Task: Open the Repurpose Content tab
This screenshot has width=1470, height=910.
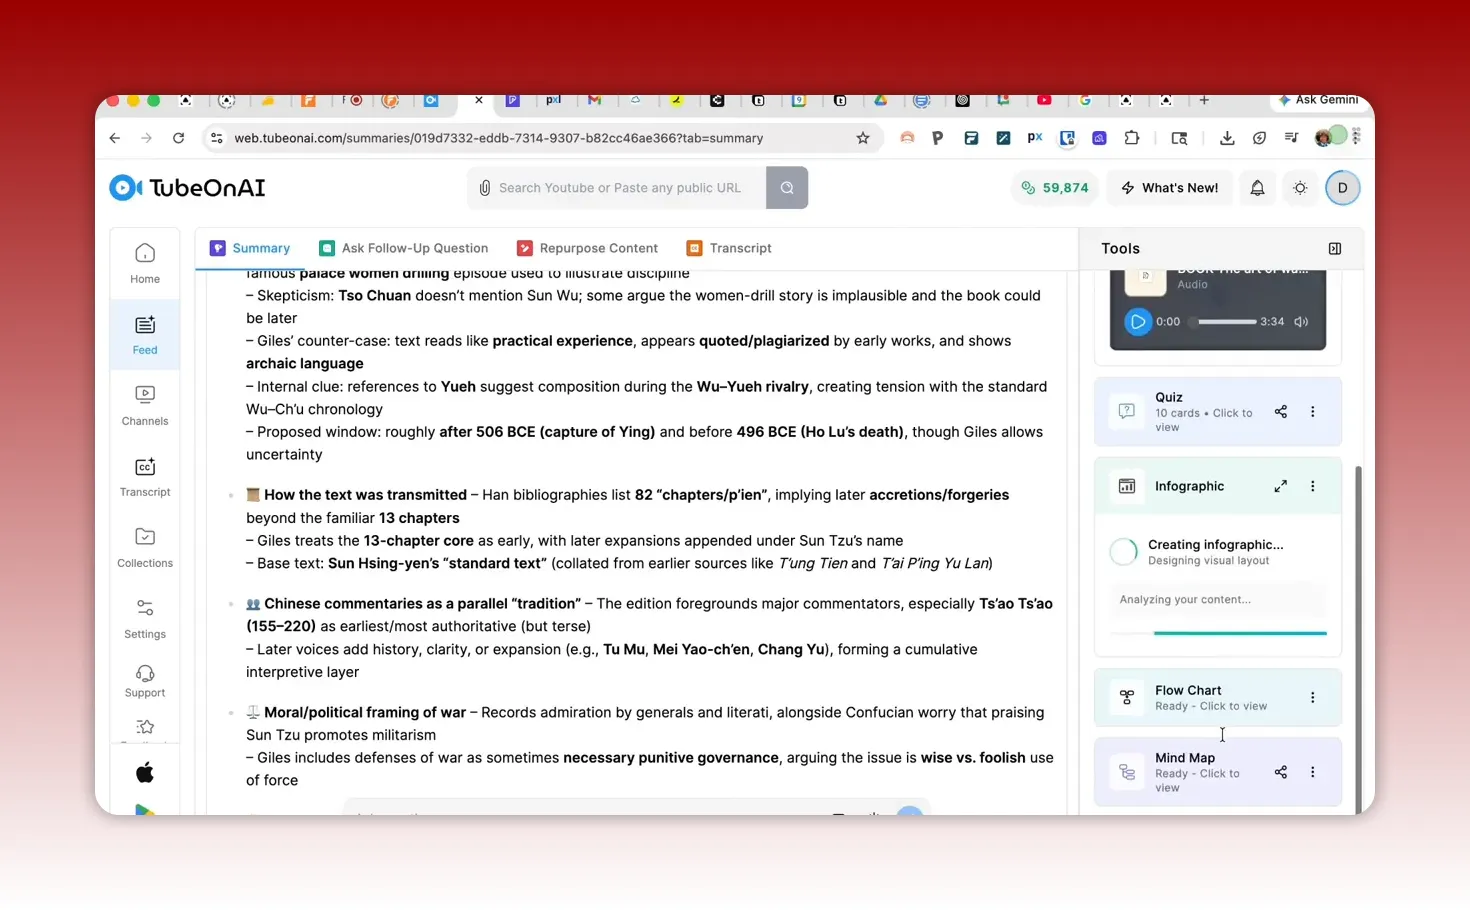Action: point(588,248)
